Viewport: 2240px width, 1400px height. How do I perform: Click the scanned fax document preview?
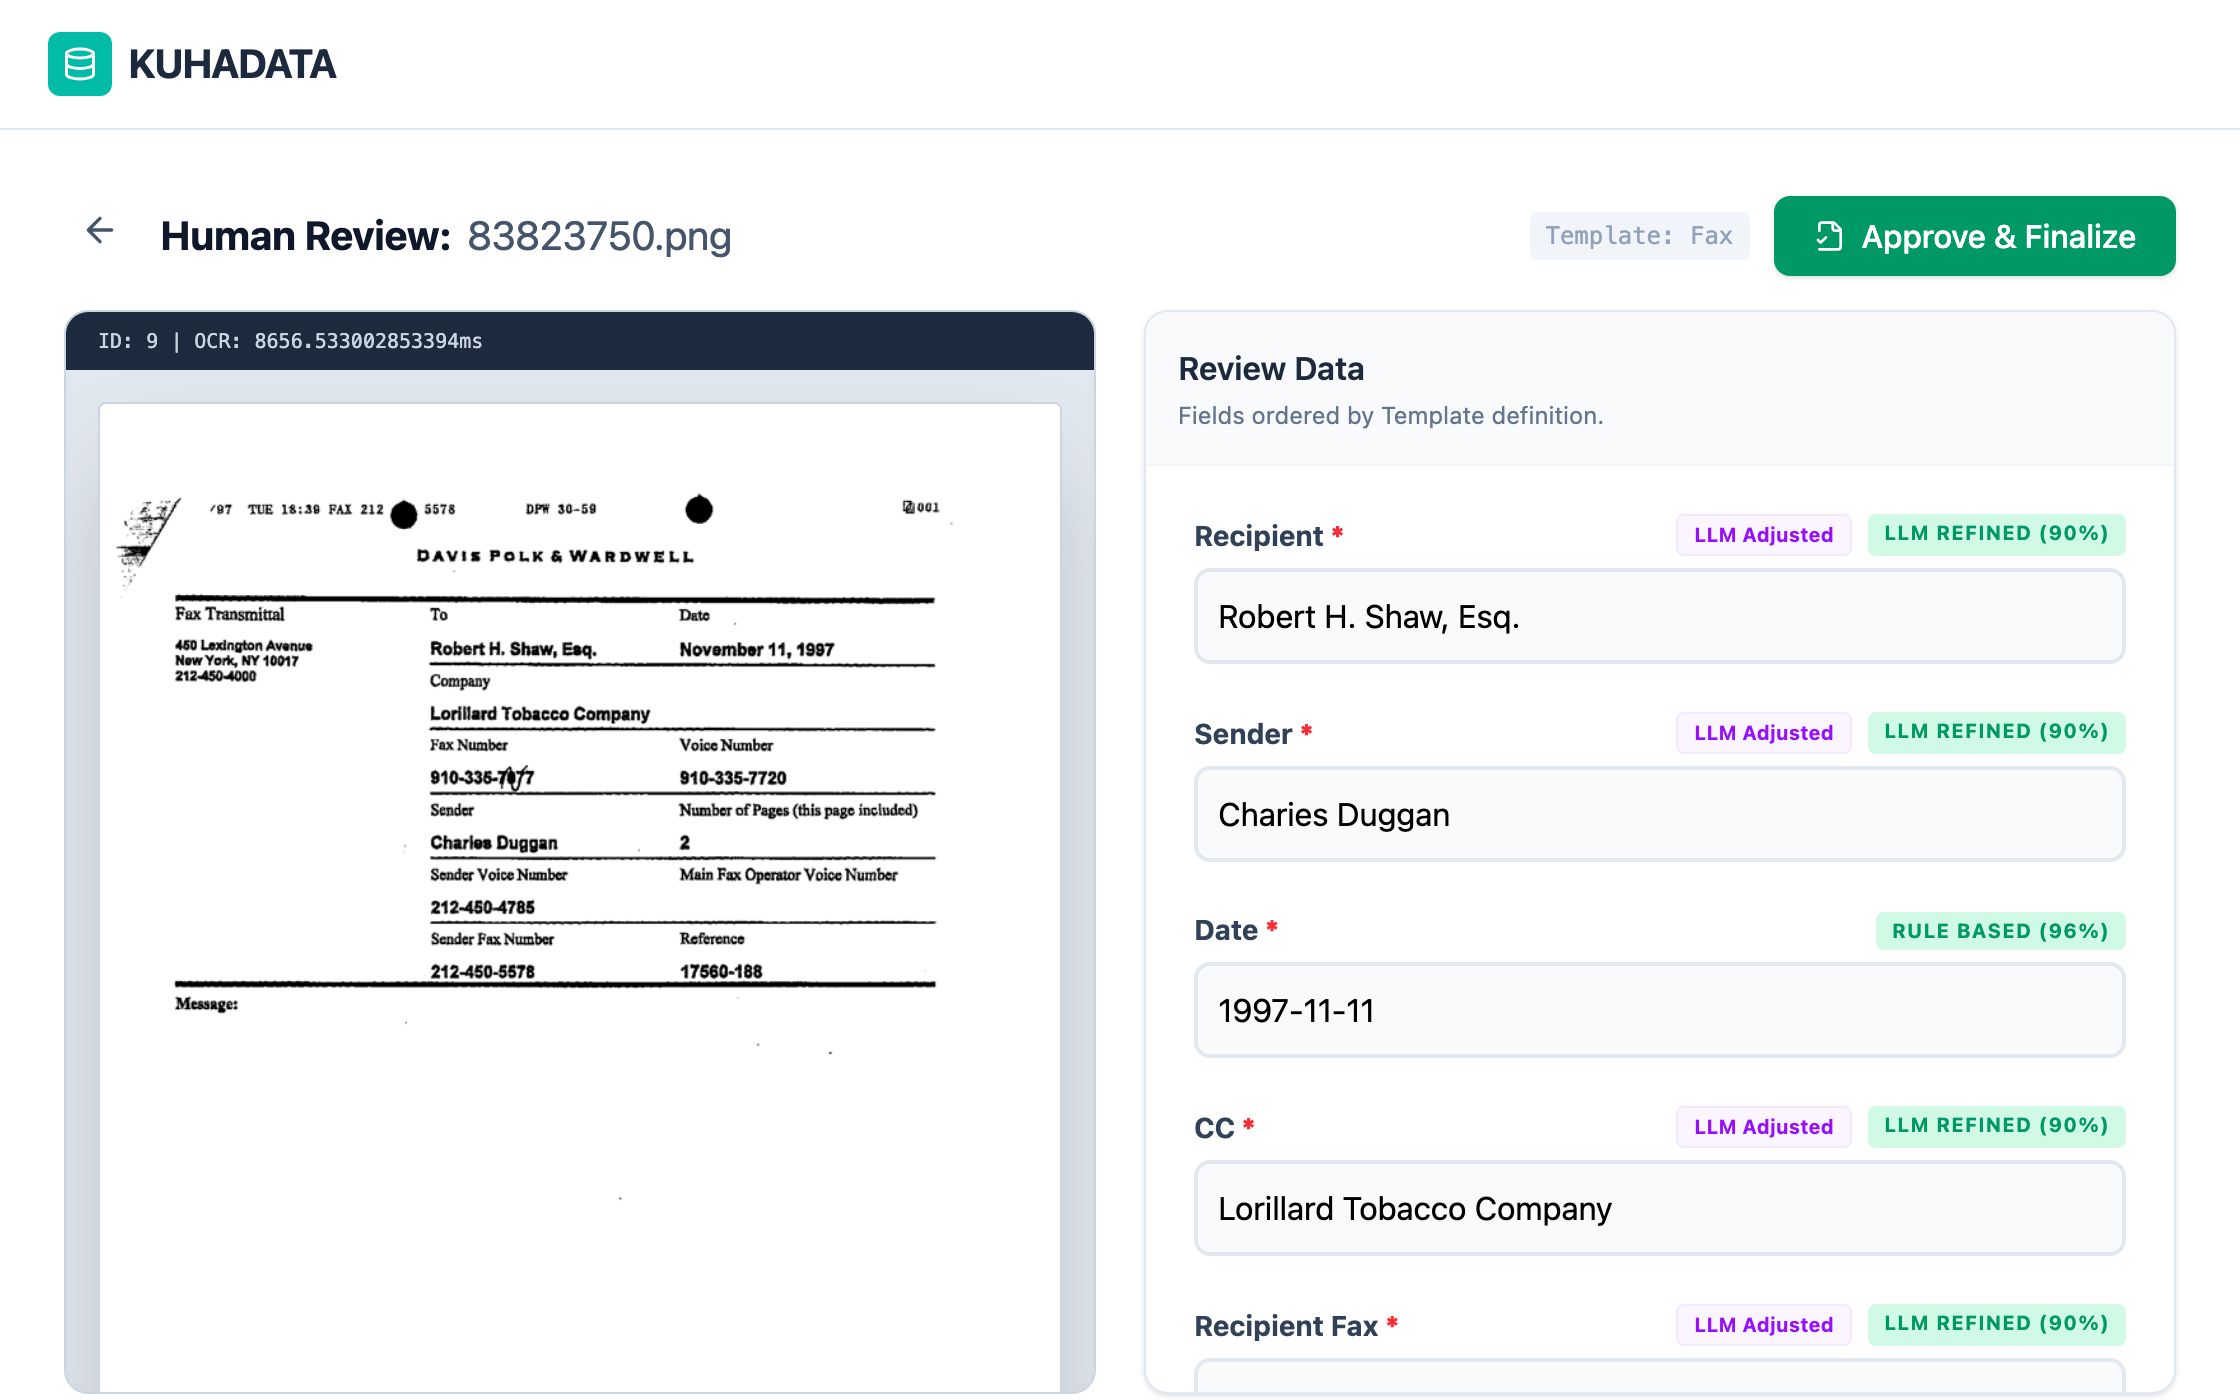tap(580, 896)
